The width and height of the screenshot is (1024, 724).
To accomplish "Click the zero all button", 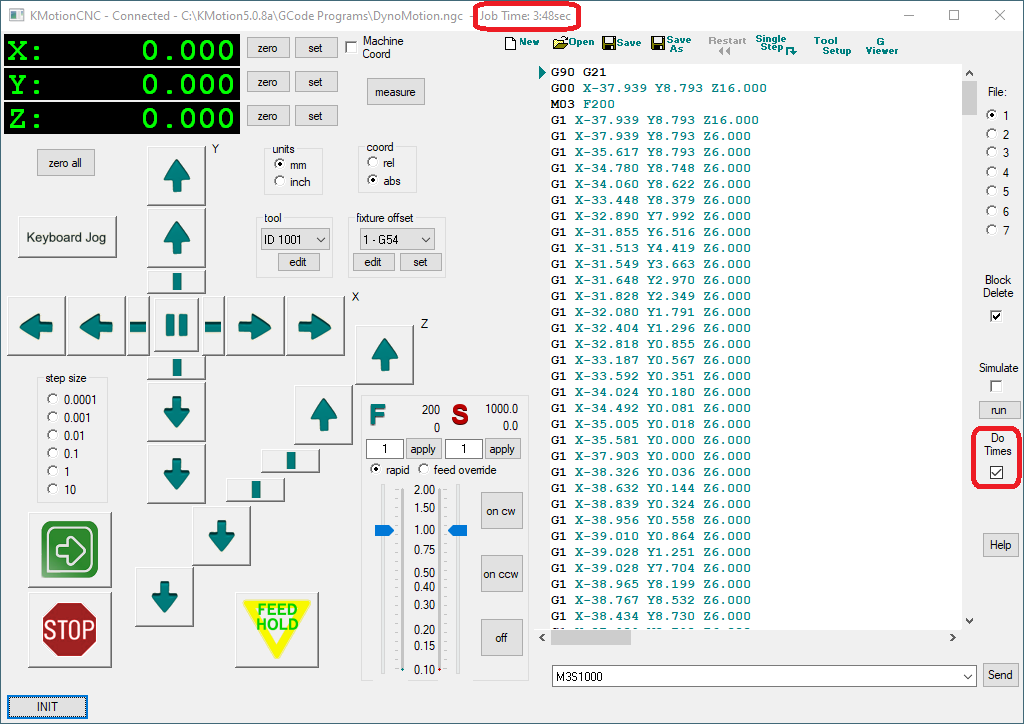I will point(65,163).
